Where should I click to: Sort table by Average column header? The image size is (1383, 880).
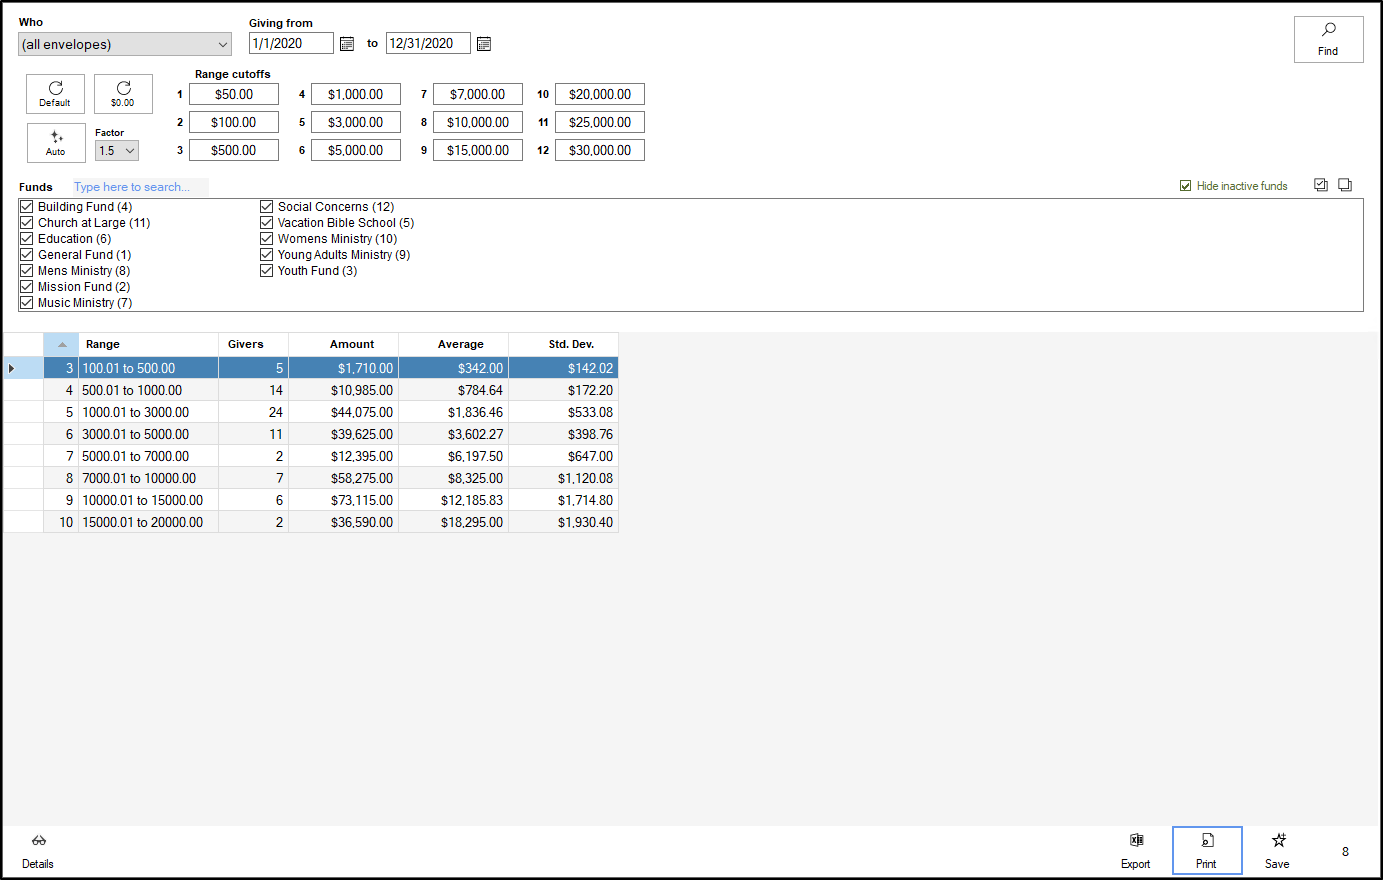(454, 344)
